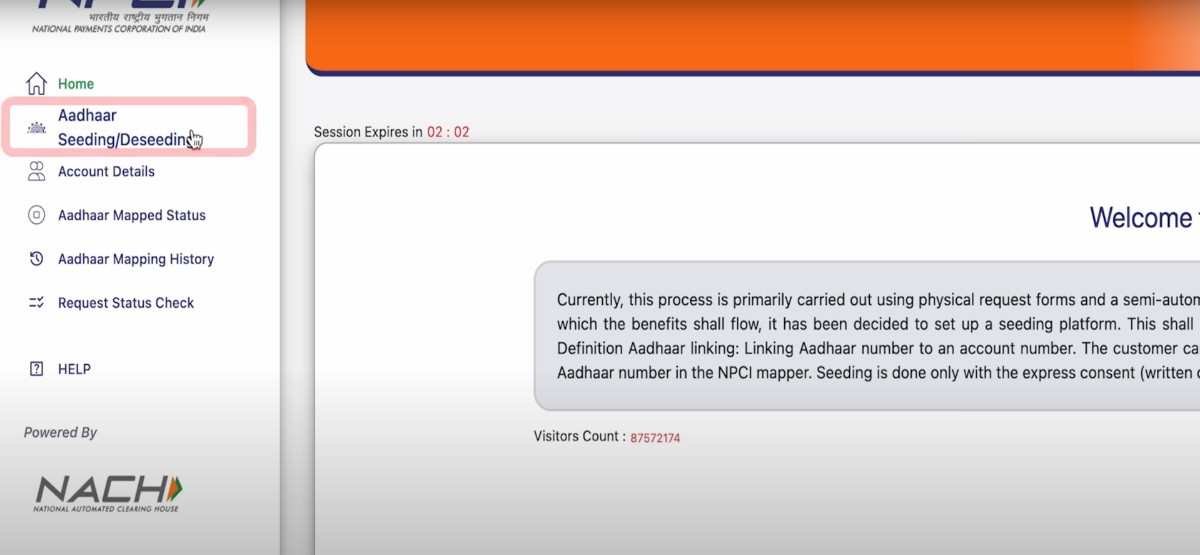Click the visitors count number

[655, 438]
